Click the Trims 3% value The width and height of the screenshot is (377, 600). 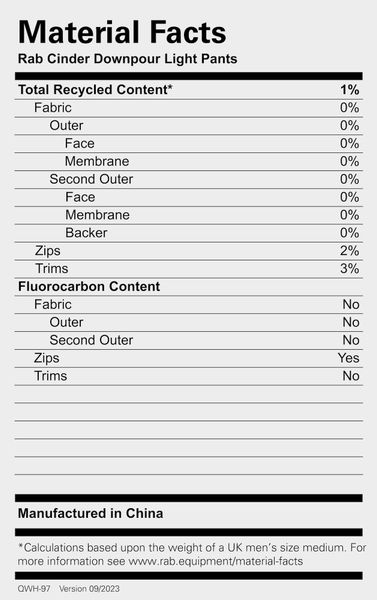tap(349, 269)
